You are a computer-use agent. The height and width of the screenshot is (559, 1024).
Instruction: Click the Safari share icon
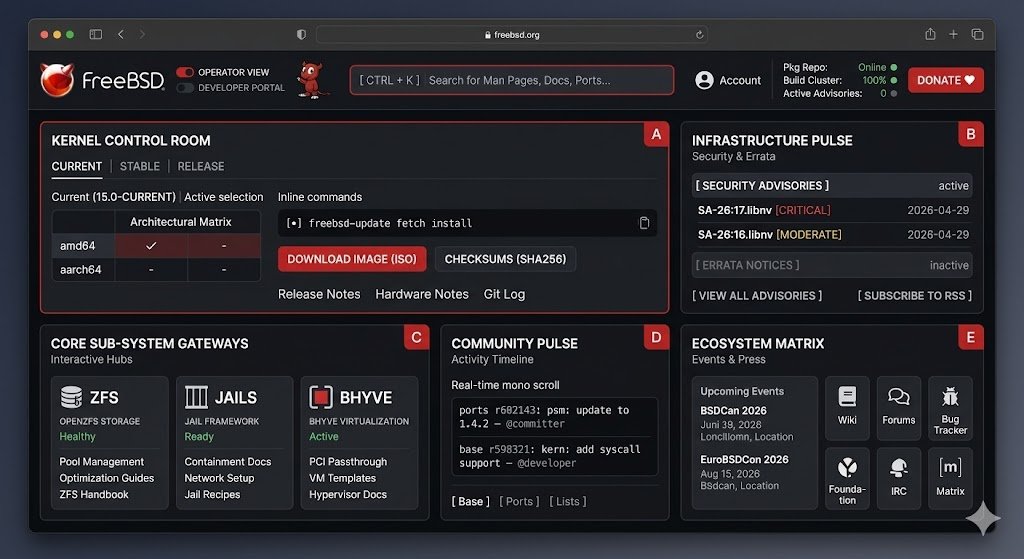[930, 34]
